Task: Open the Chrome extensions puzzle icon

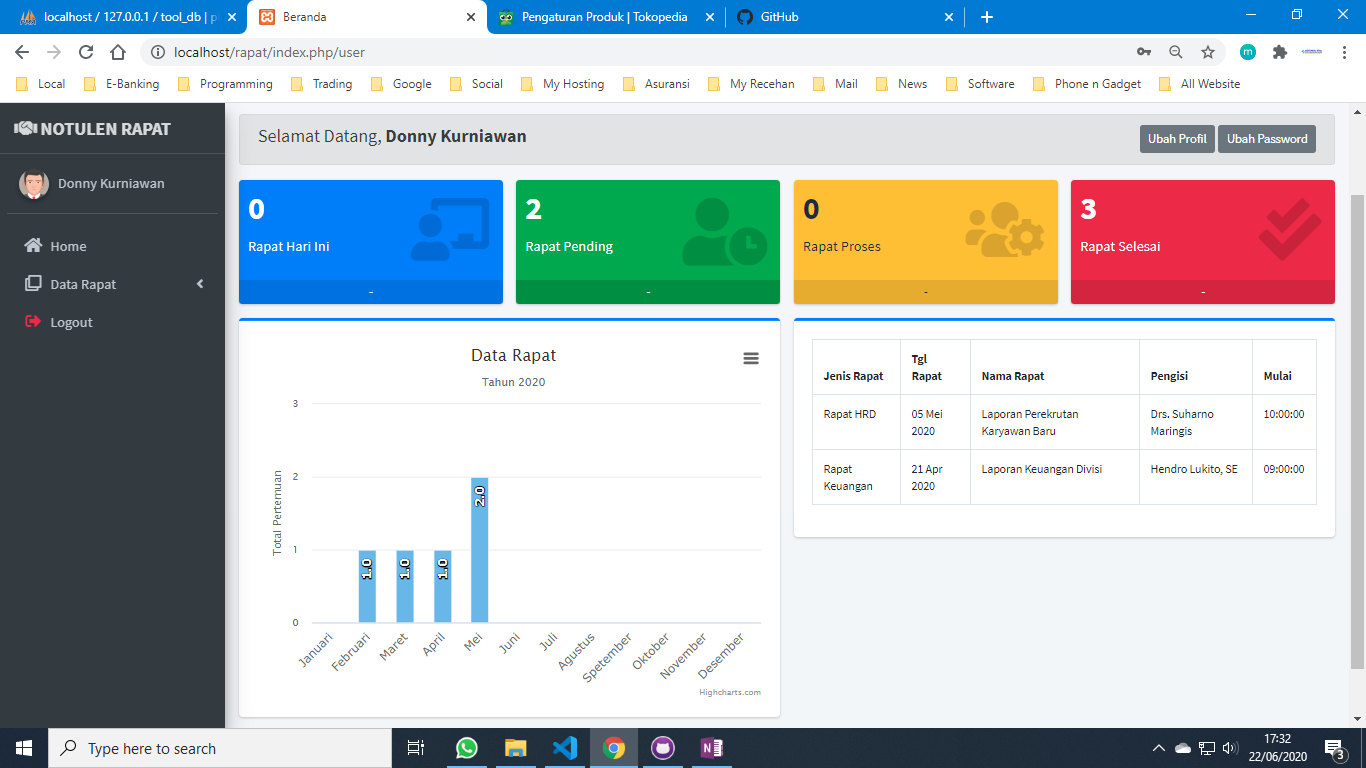Action: [x=1279, y=52]
